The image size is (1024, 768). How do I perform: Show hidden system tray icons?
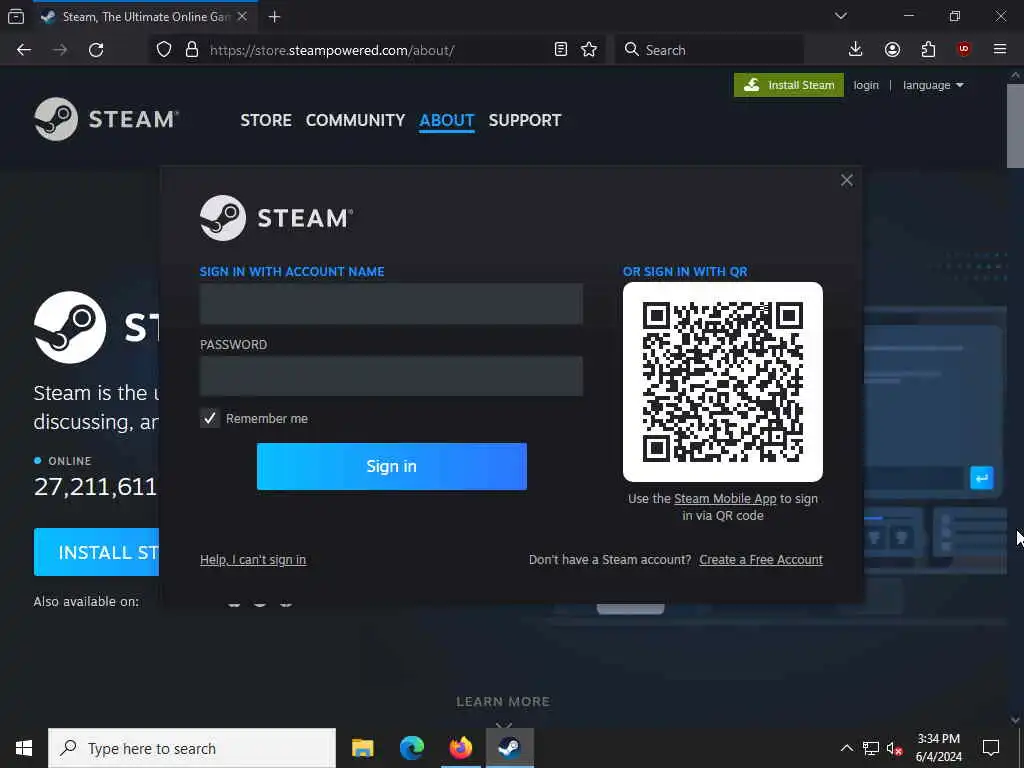coord(846,748)
